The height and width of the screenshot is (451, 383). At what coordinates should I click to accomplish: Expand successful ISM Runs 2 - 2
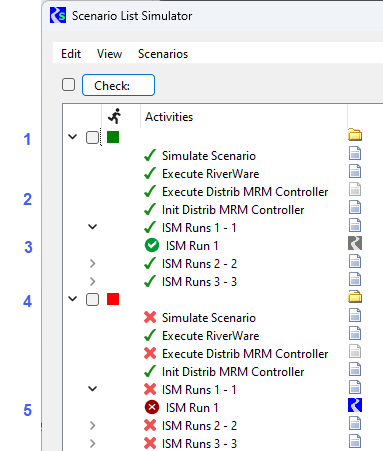coord(93,264)
